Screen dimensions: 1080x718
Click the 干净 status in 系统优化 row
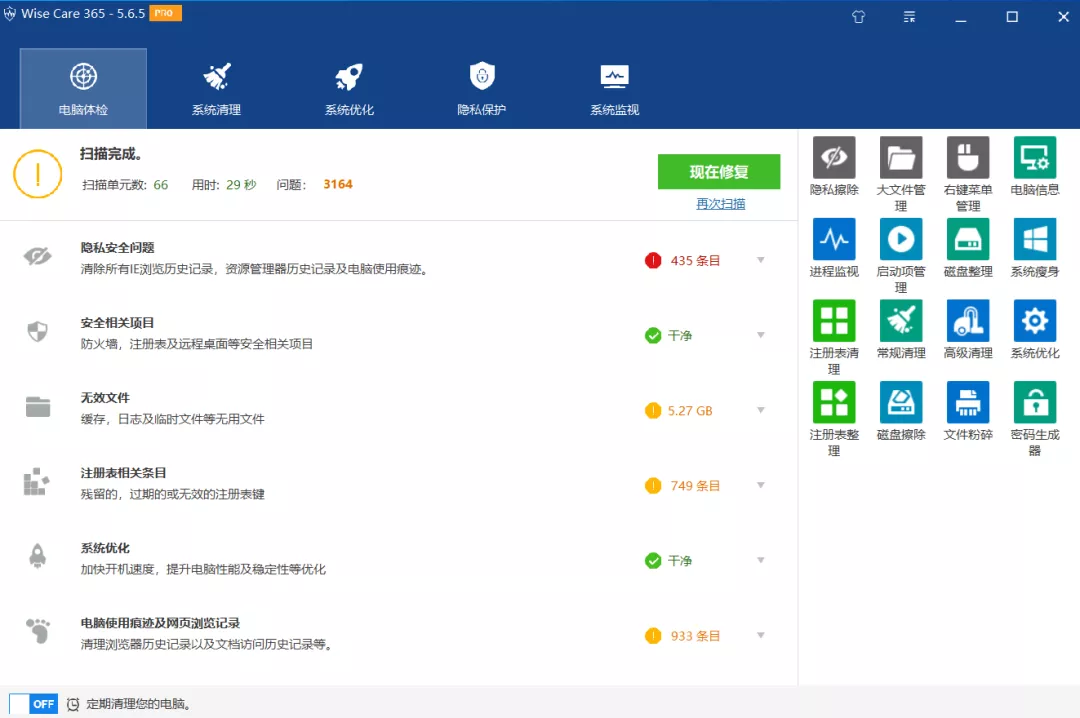(680, 561)
